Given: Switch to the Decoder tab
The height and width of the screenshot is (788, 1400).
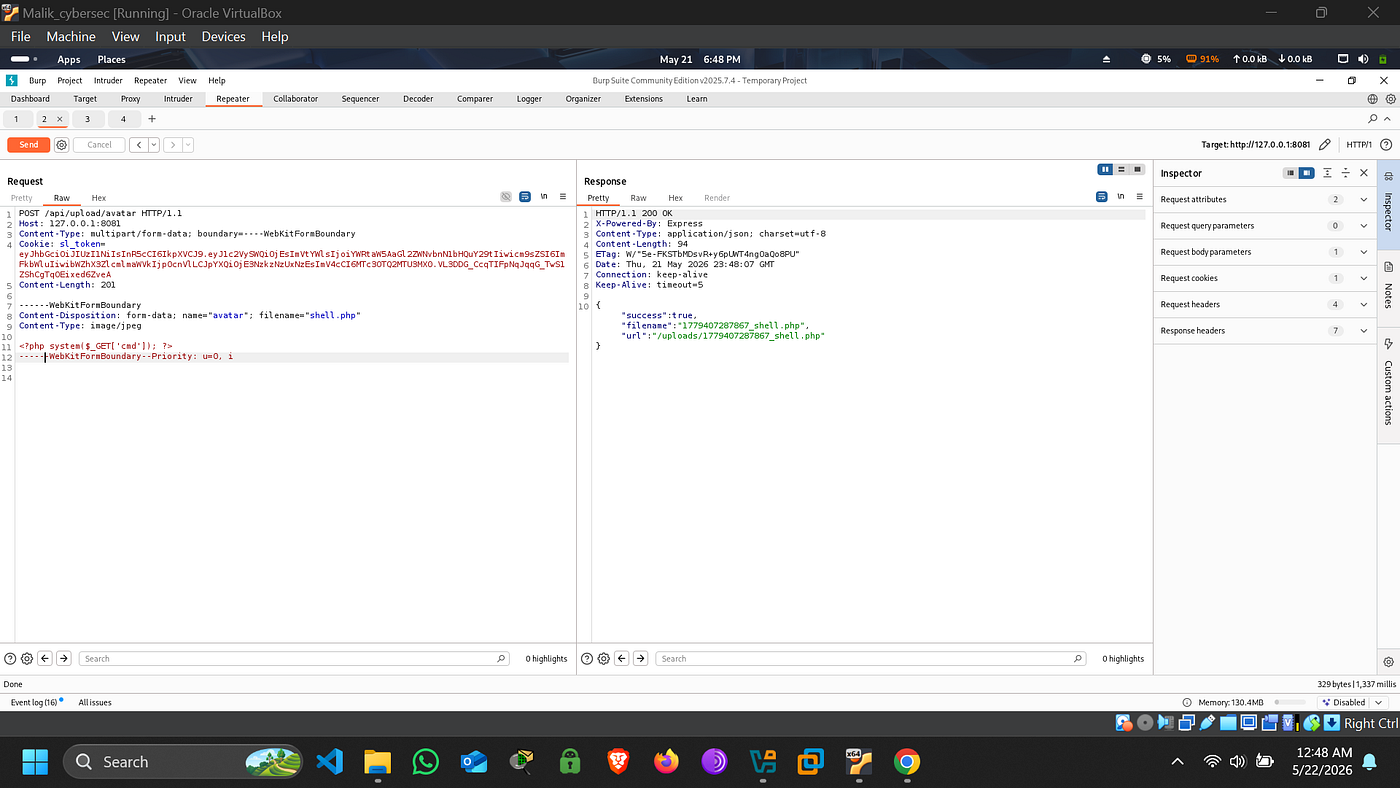Looking at the screenshot, I should point(418,99).
